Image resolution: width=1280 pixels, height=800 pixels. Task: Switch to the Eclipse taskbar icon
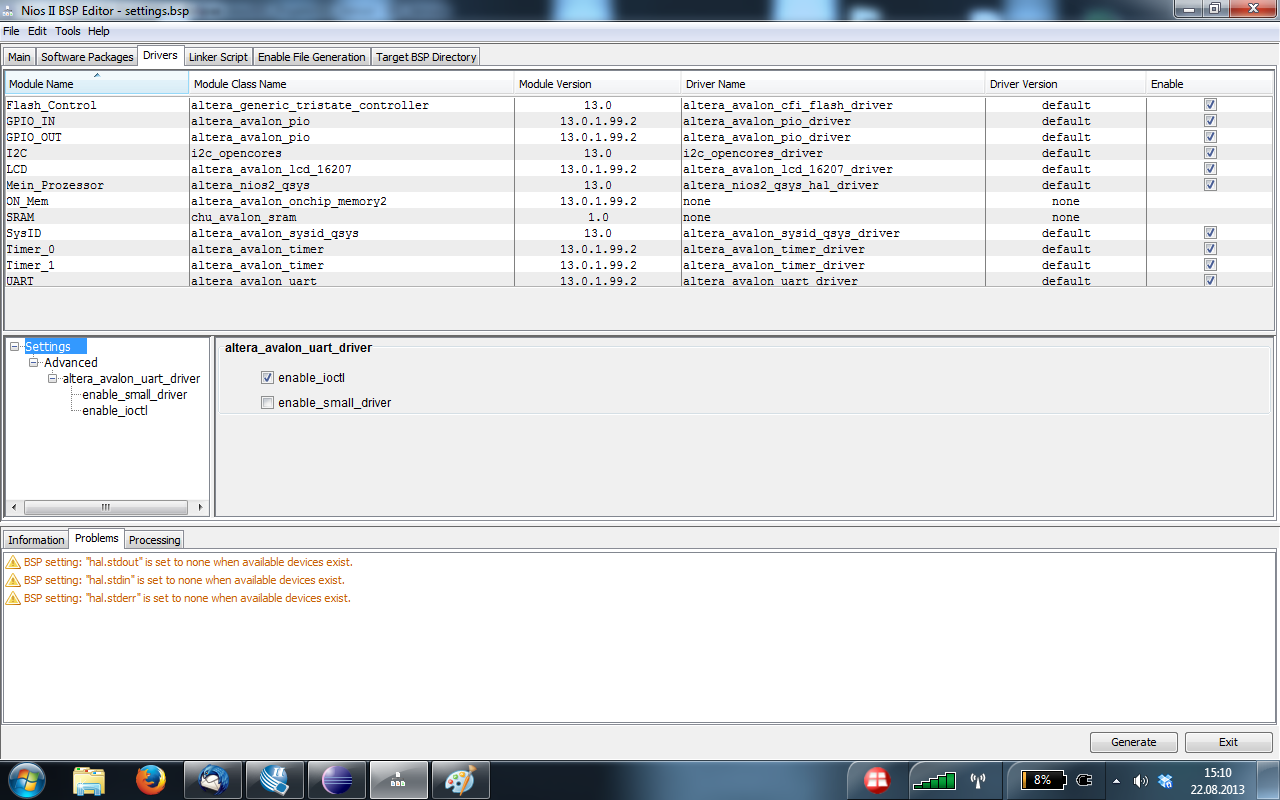click(337, 779)
